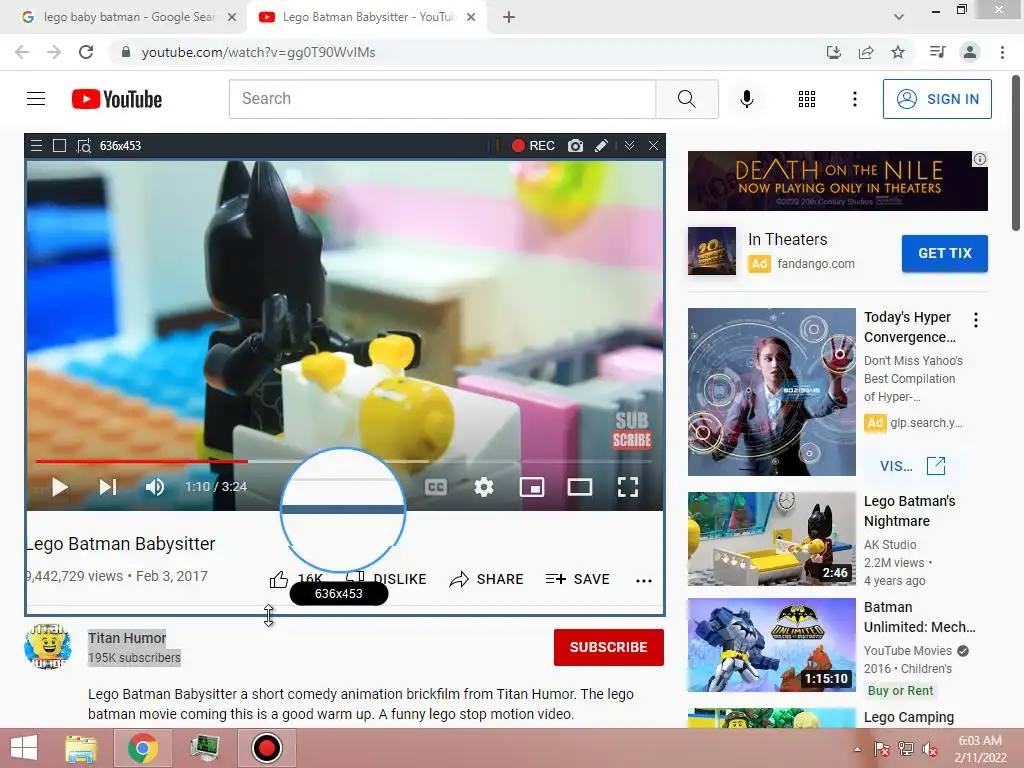Start recording with the REC button
Screen dimensions: 1024x768
533,146
